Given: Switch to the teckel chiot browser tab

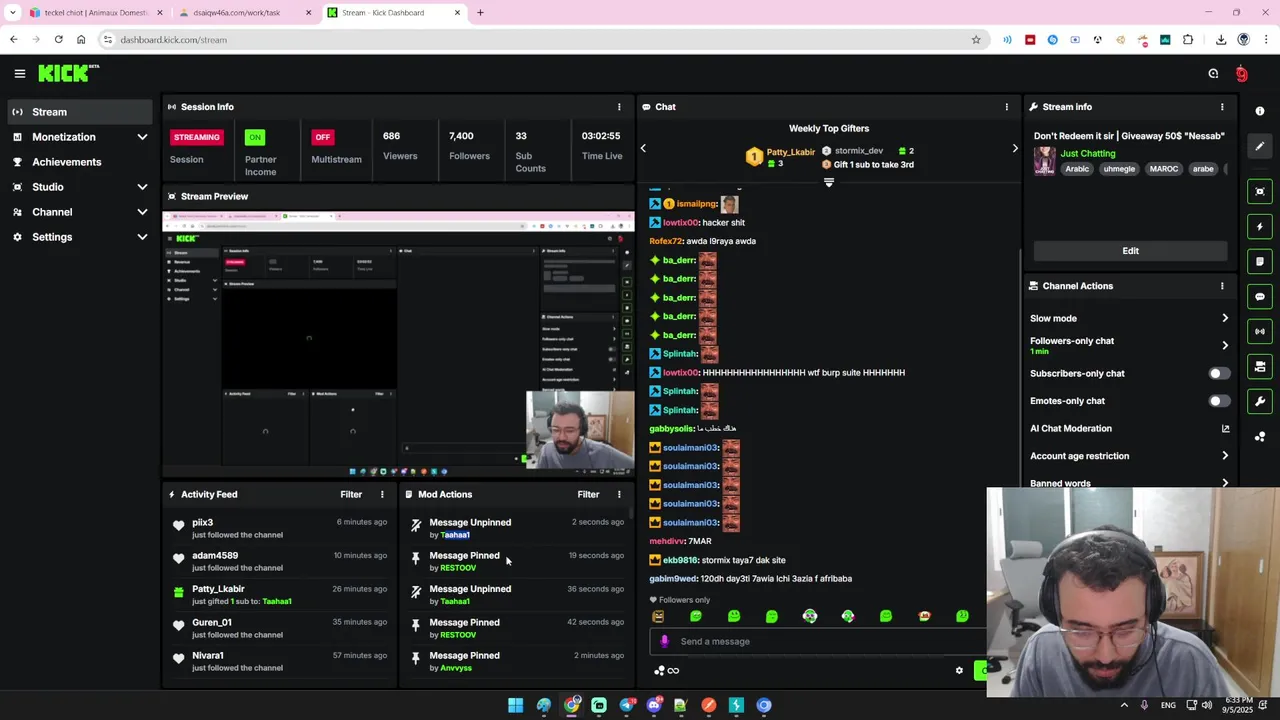Looking at the screenshot, I should (x=94, y=13).
